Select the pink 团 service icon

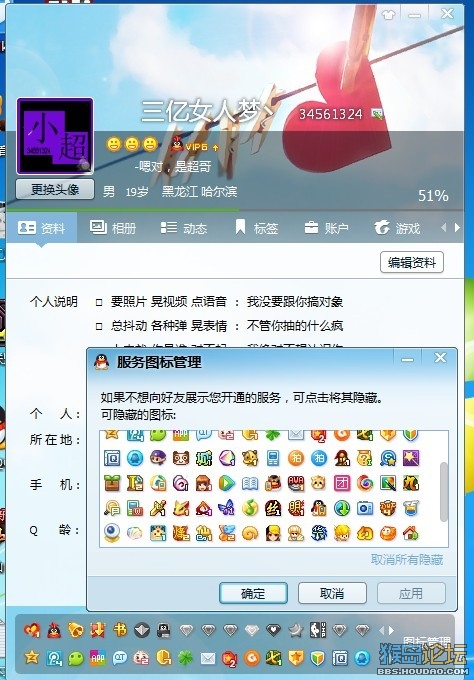coord(342,483)
